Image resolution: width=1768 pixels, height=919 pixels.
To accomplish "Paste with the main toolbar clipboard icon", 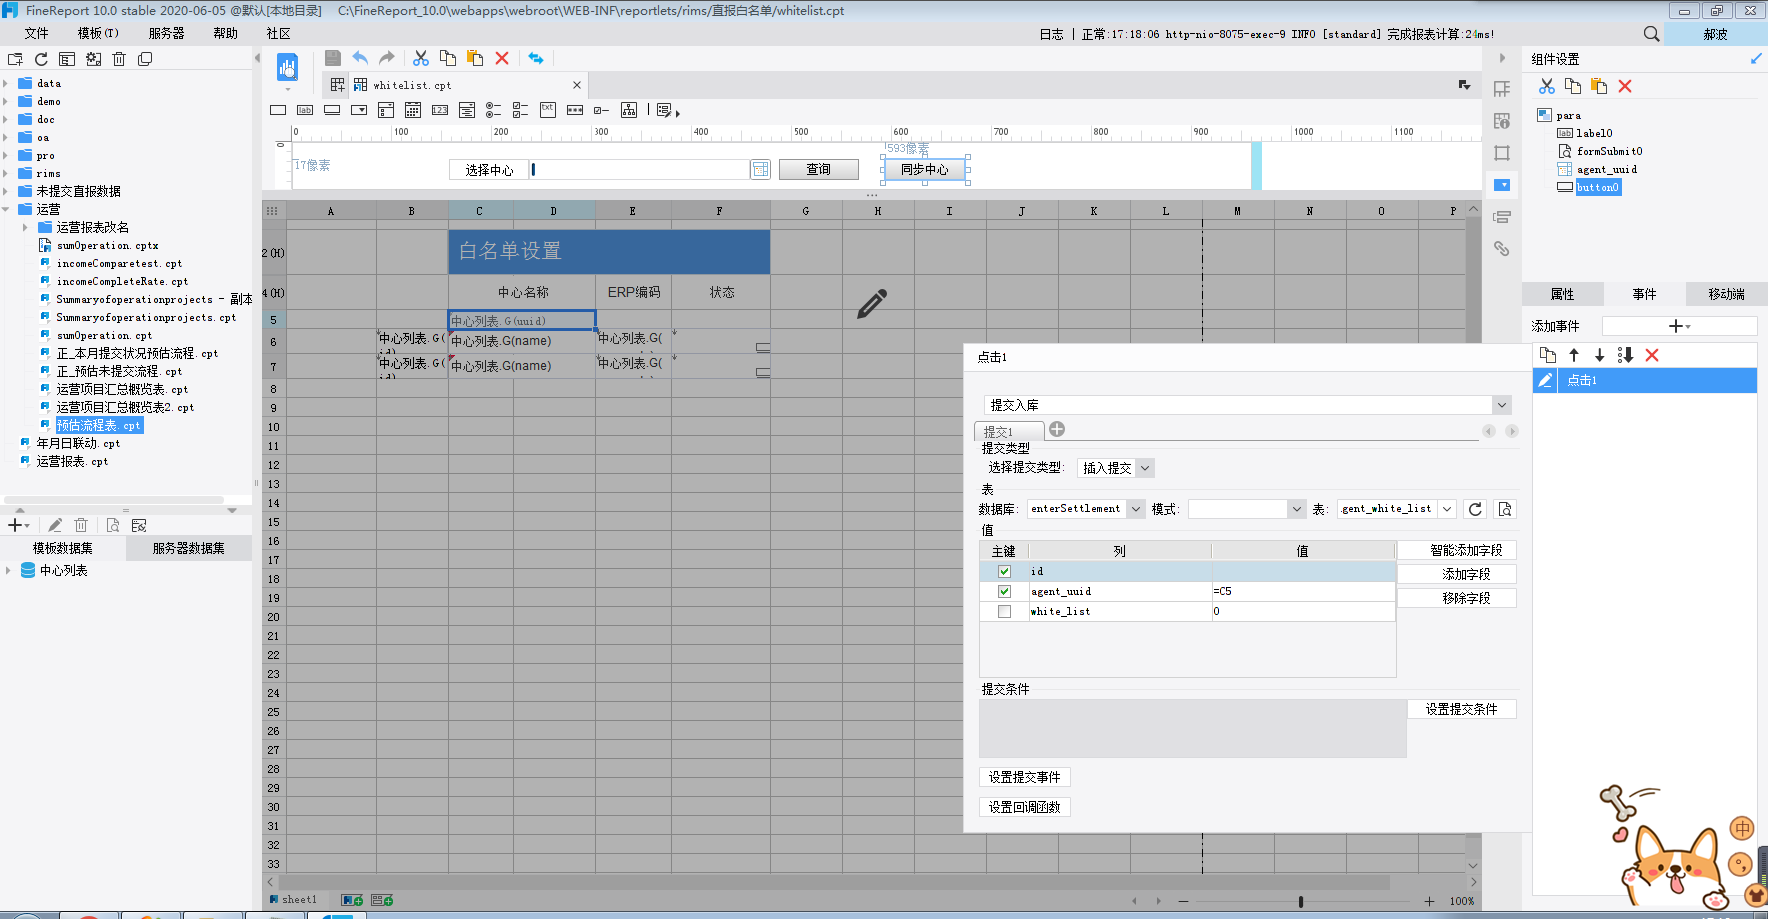I will pos(475,58).
